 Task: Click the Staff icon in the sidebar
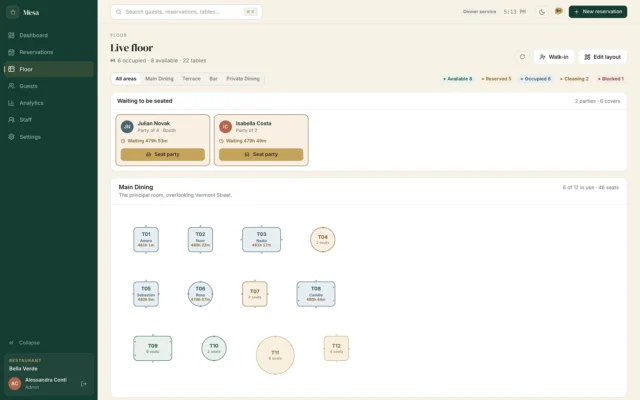click(x=11, y=120)
